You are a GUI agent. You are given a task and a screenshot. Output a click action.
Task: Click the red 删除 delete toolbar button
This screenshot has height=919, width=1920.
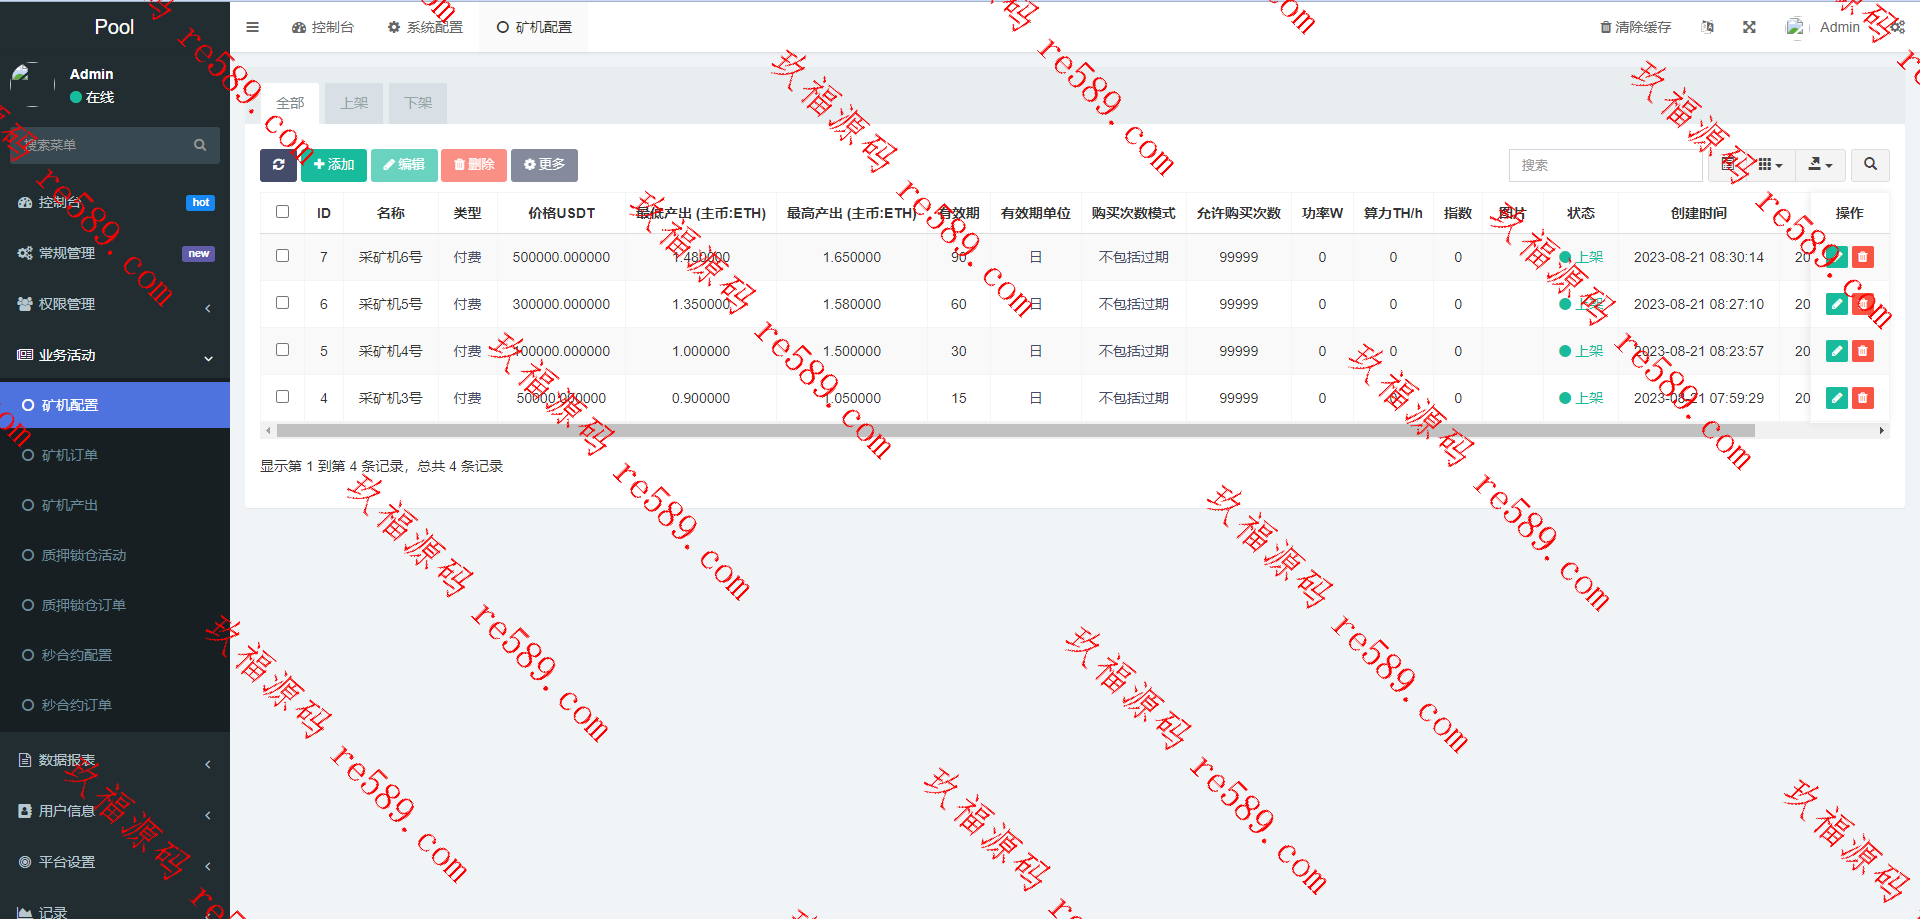[x=474, y=165]
